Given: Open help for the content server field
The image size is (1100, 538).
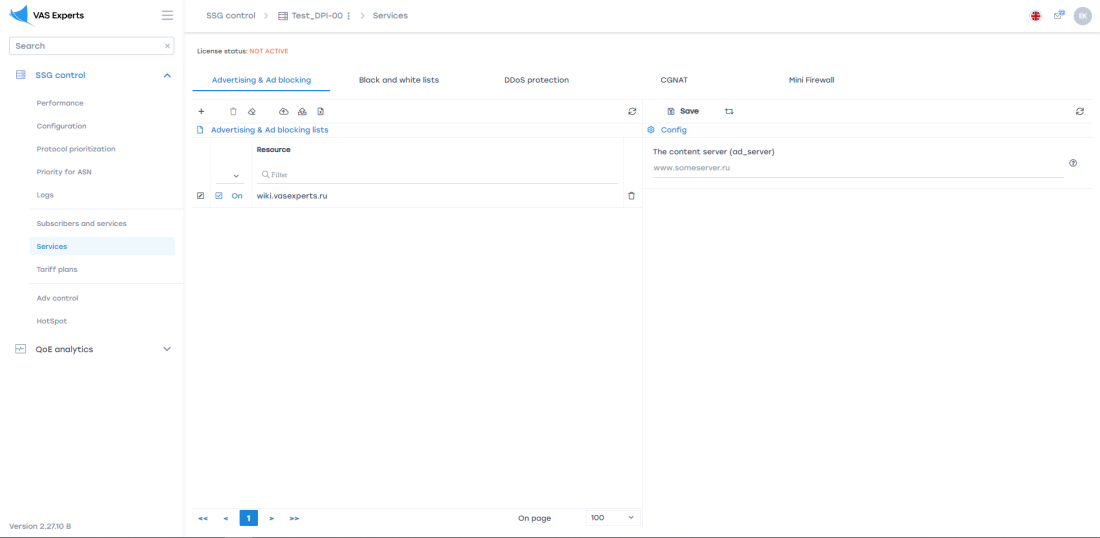Looking at the screenshot, I should [1073, 163].
